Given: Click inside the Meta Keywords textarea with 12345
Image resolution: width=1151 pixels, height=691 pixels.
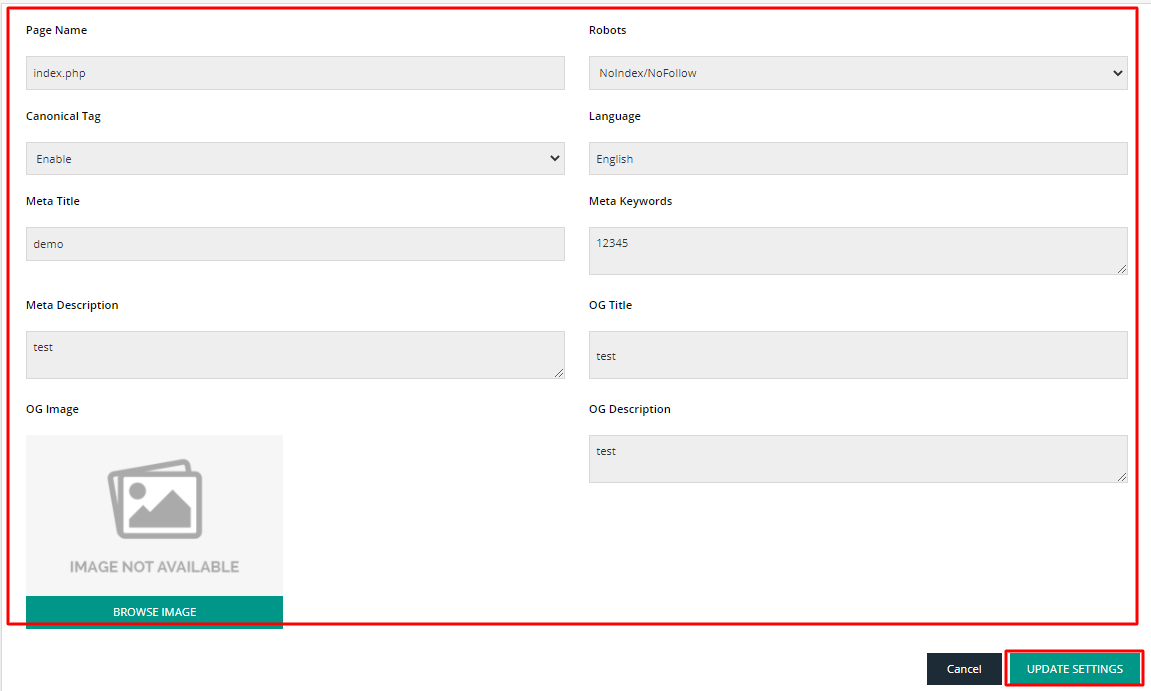Looking at the screenshot, I should (858, 250).
